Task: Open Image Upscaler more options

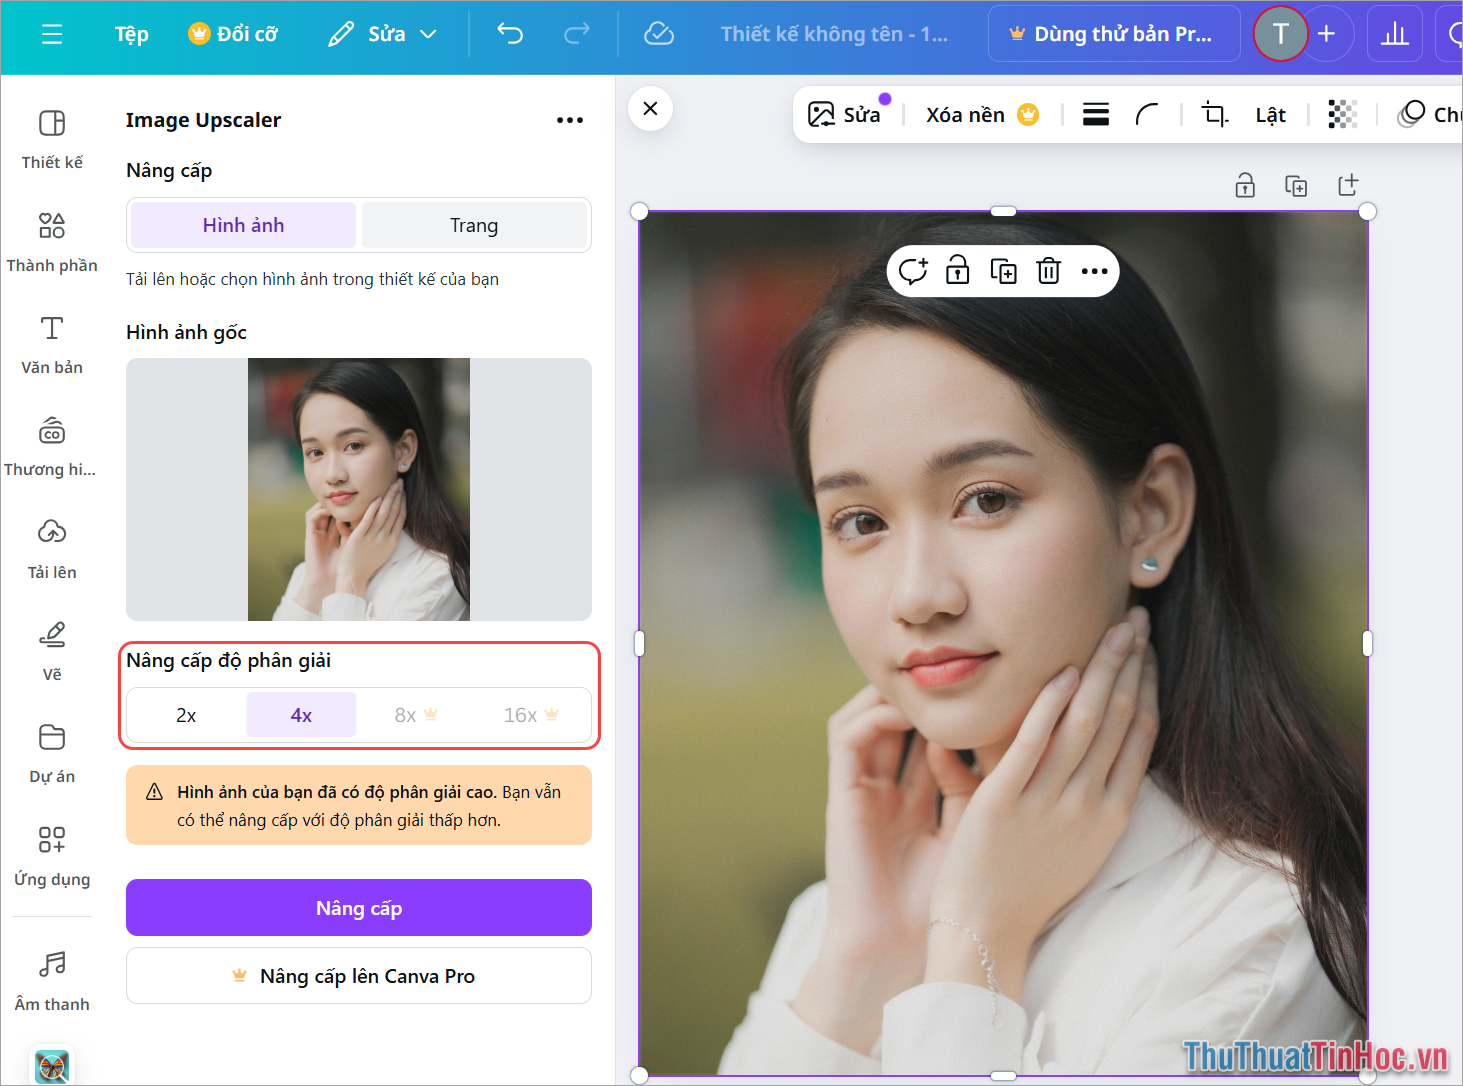Action: tap(570, 120)
